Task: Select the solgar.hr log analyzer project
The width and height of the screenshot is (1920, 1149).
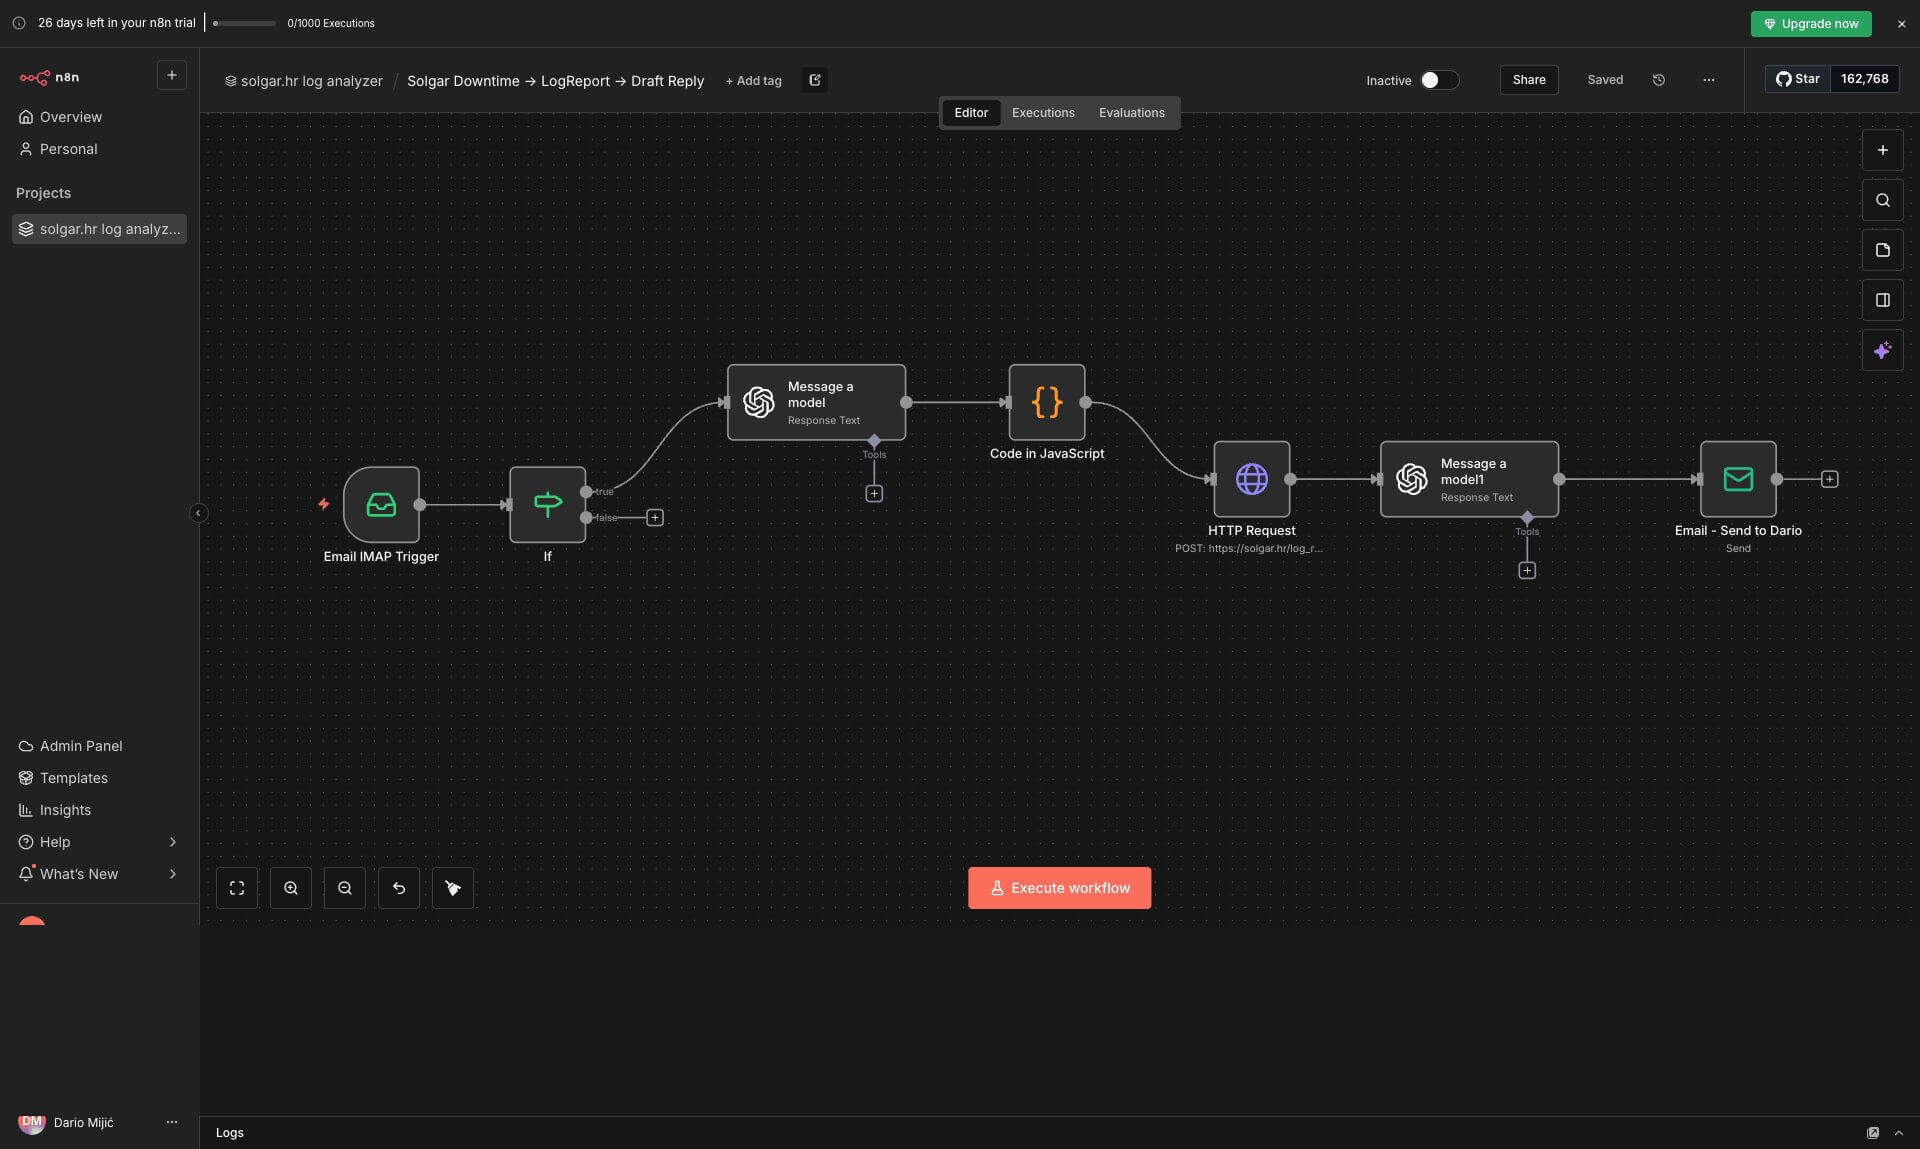Action: (98, 229)
